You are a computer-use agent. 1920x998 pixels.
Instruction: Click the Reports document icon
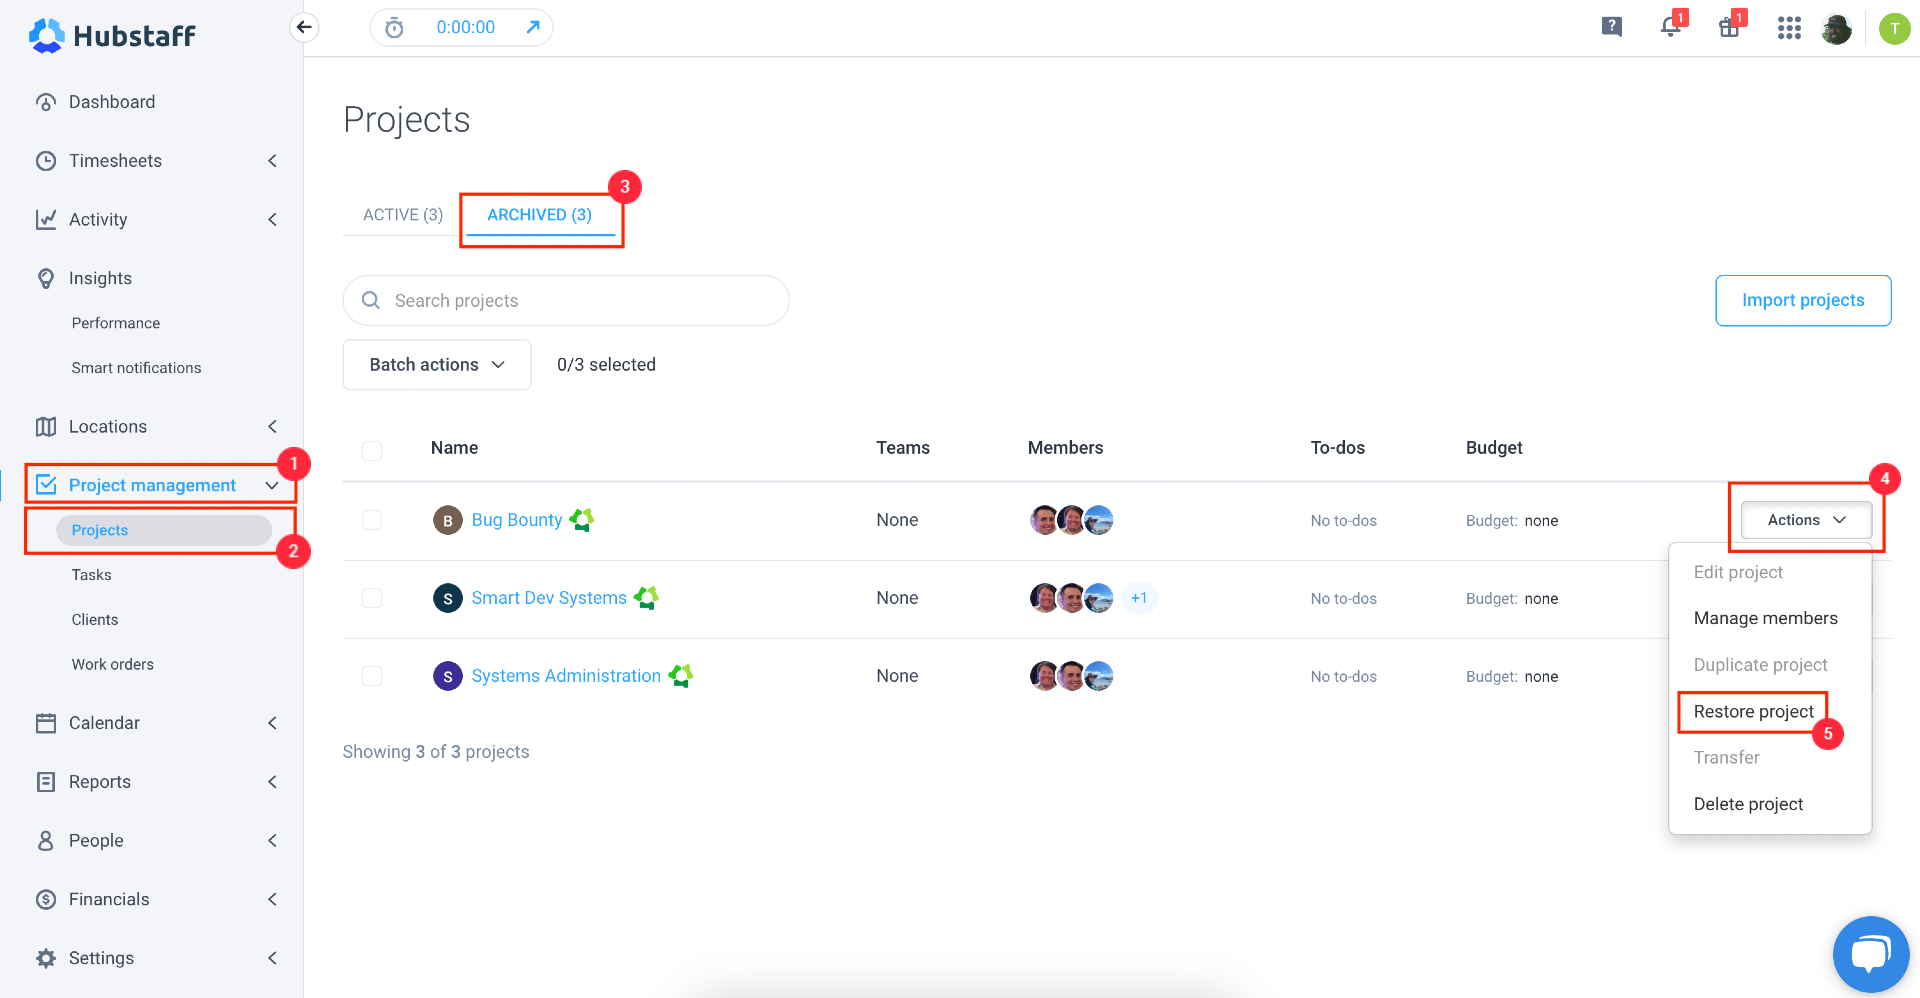pyautogui.click(x=46, y=782)
